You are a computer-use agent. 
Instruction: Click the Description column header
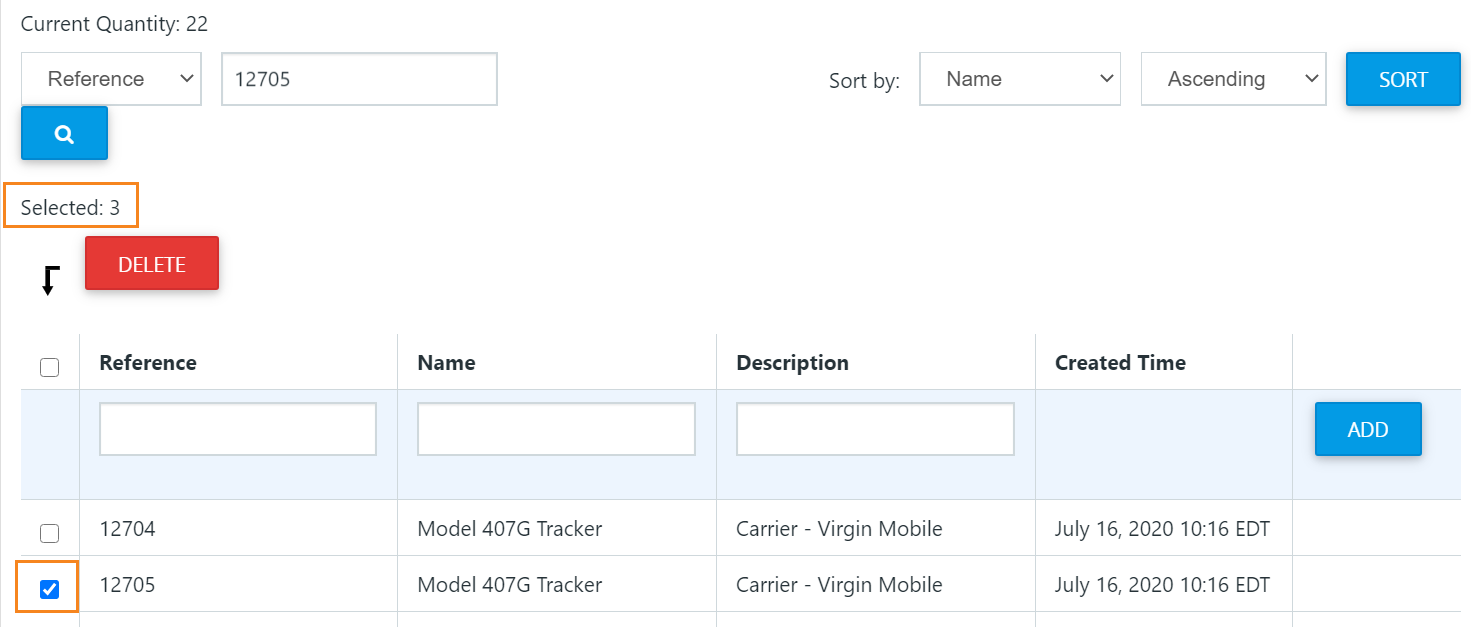click(792, 363)
